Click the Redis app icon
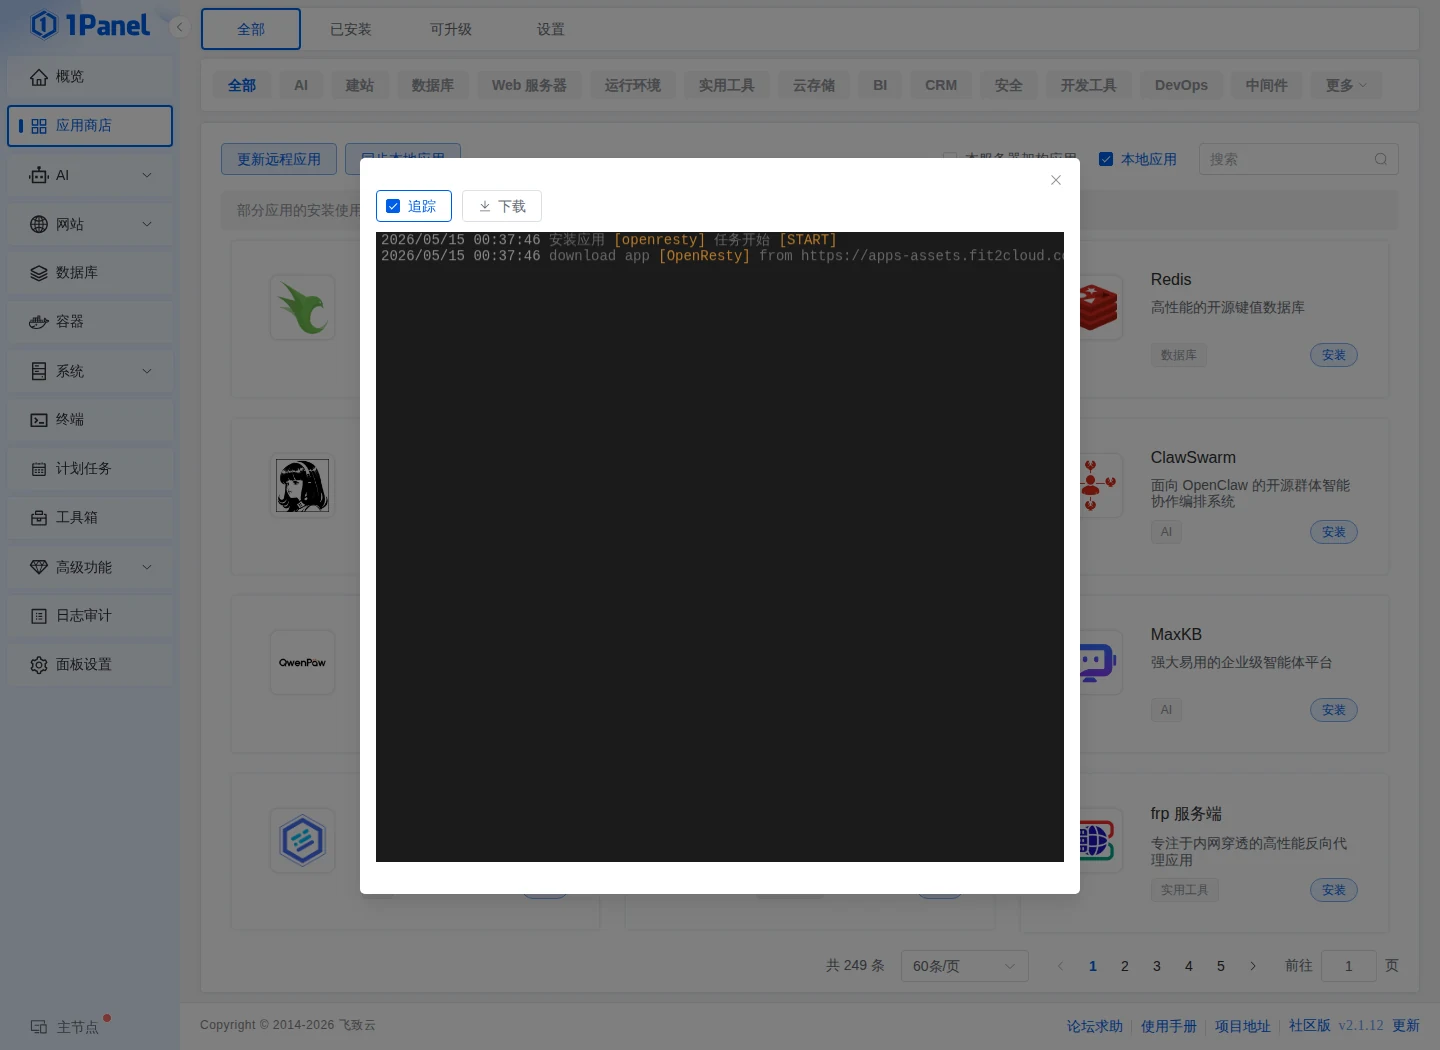The width and height of the screenshot is (1440, 1050). tap(1097, 307)
